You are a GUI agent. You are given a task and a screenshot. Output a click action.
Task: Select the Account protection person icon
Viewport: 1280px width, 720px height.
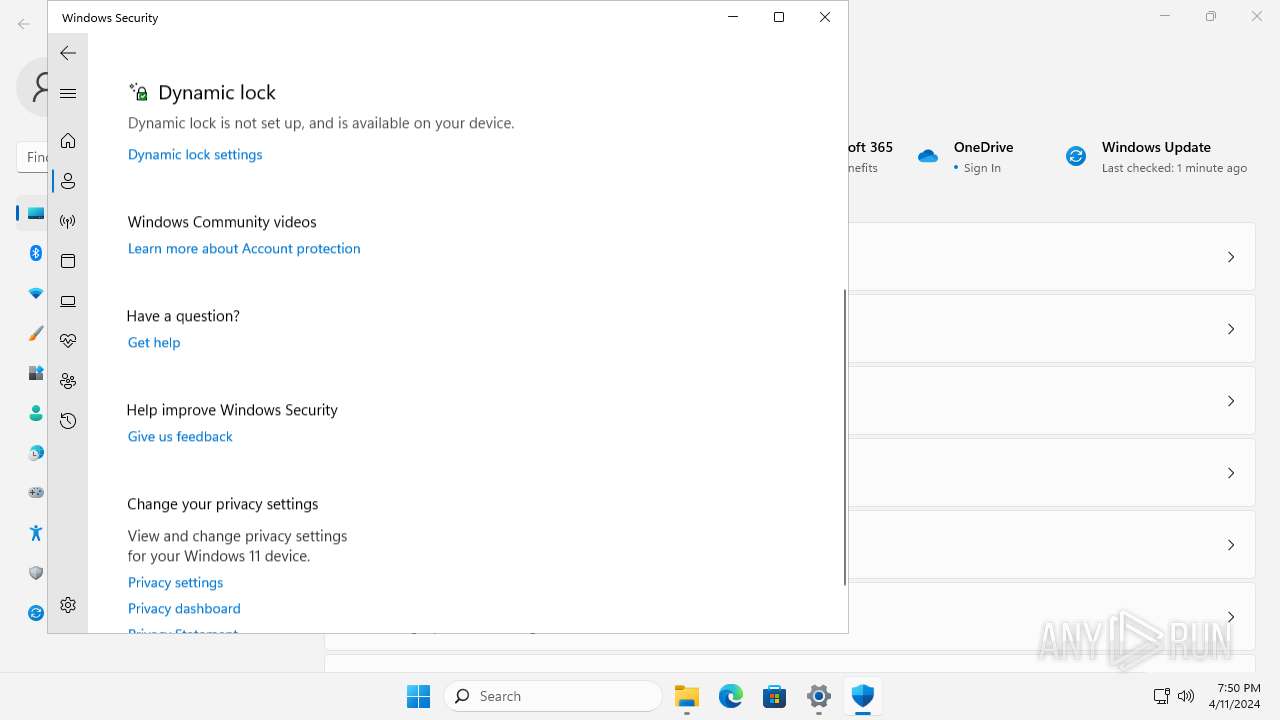(68, 181)
